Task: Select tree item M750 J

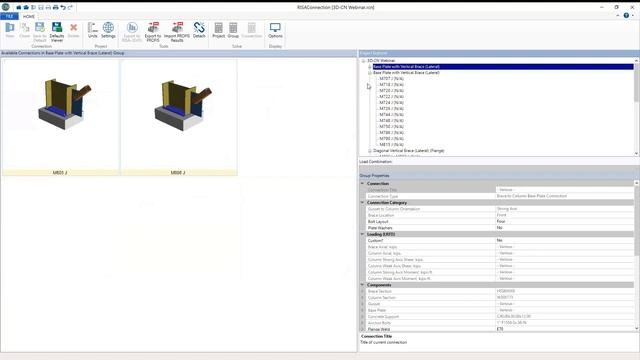Action: pos(391,127)
